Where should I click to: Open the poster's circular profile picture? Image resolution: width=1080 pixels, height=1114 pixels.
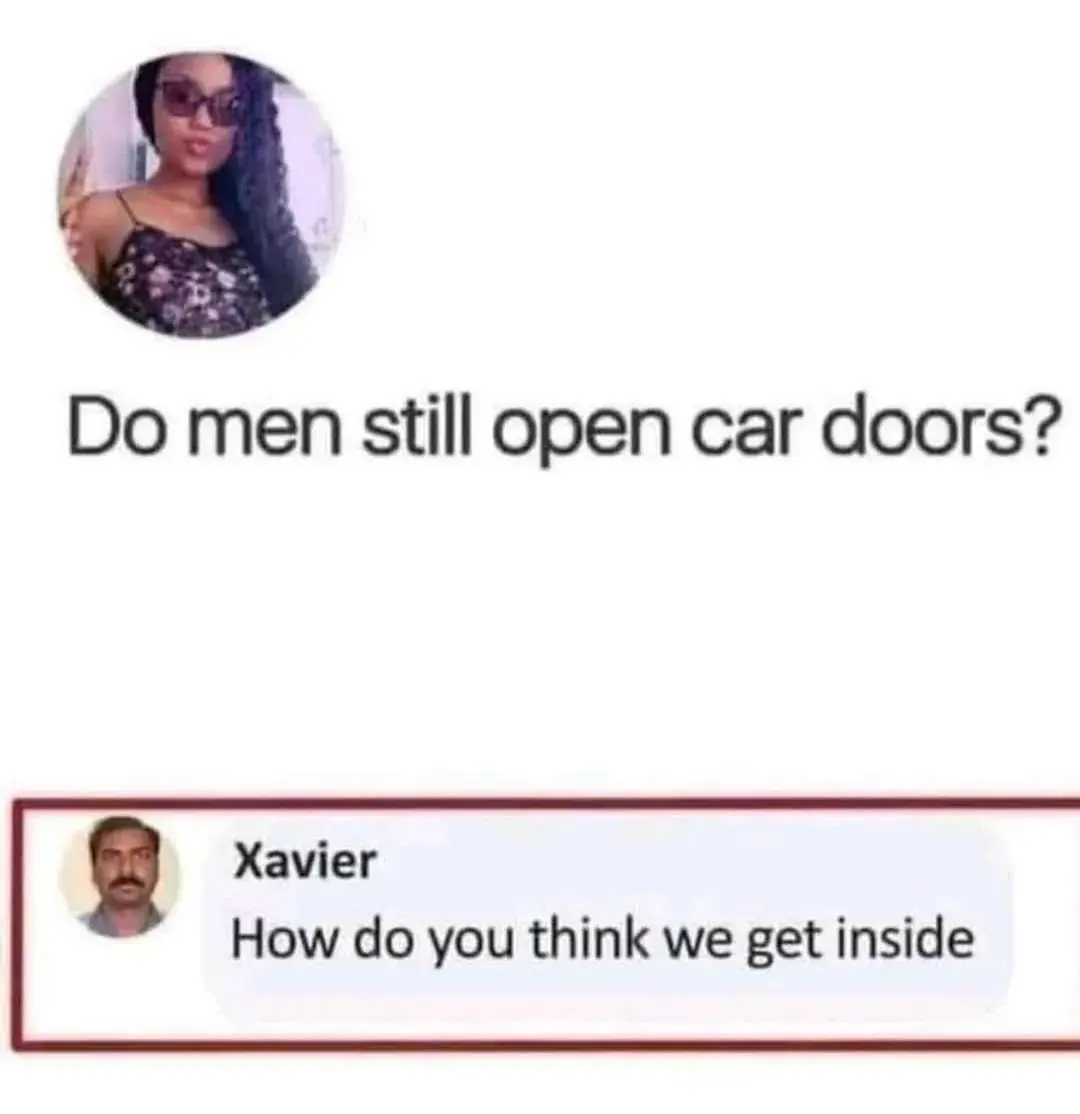[201, 195]
